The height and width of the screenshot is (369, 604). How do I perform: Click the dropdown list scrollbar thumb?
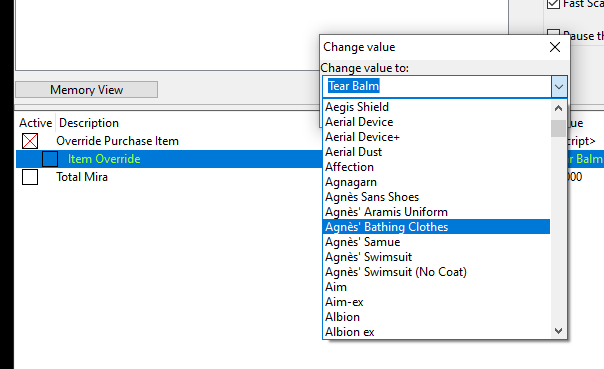tap(558, 128)
